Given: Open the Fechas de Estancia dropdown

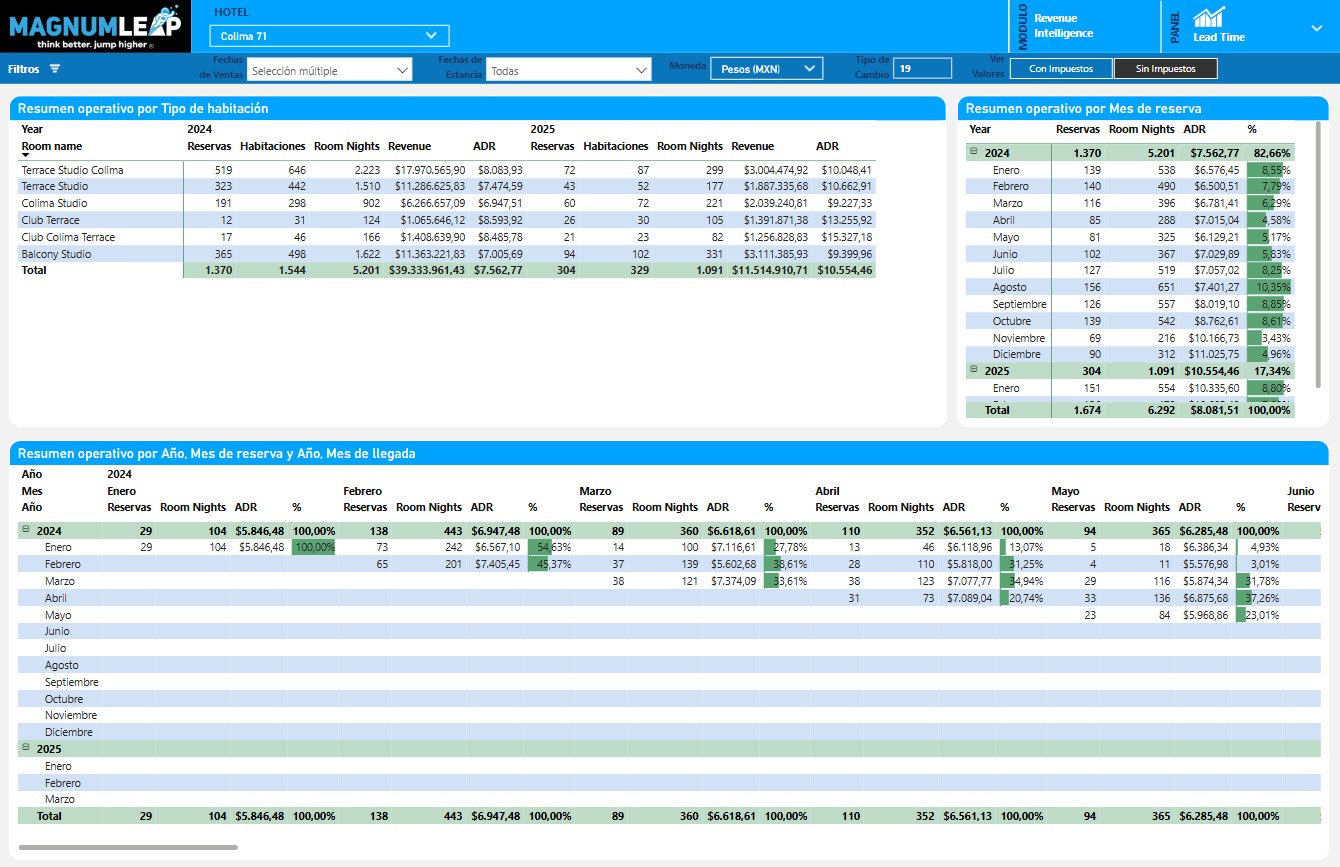Looking at the screenshot, I should pos(568,70).
